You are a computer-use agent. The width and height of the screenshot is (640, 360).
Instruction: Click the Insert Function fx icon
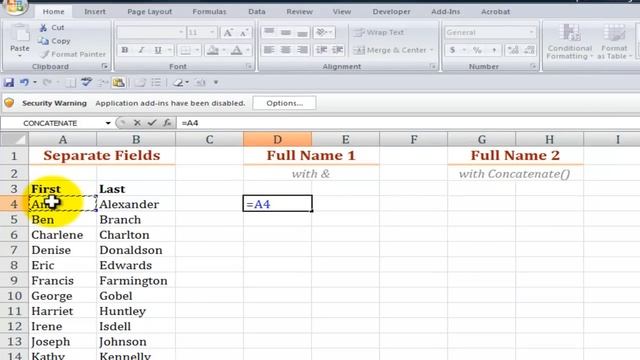pos(167,123)
